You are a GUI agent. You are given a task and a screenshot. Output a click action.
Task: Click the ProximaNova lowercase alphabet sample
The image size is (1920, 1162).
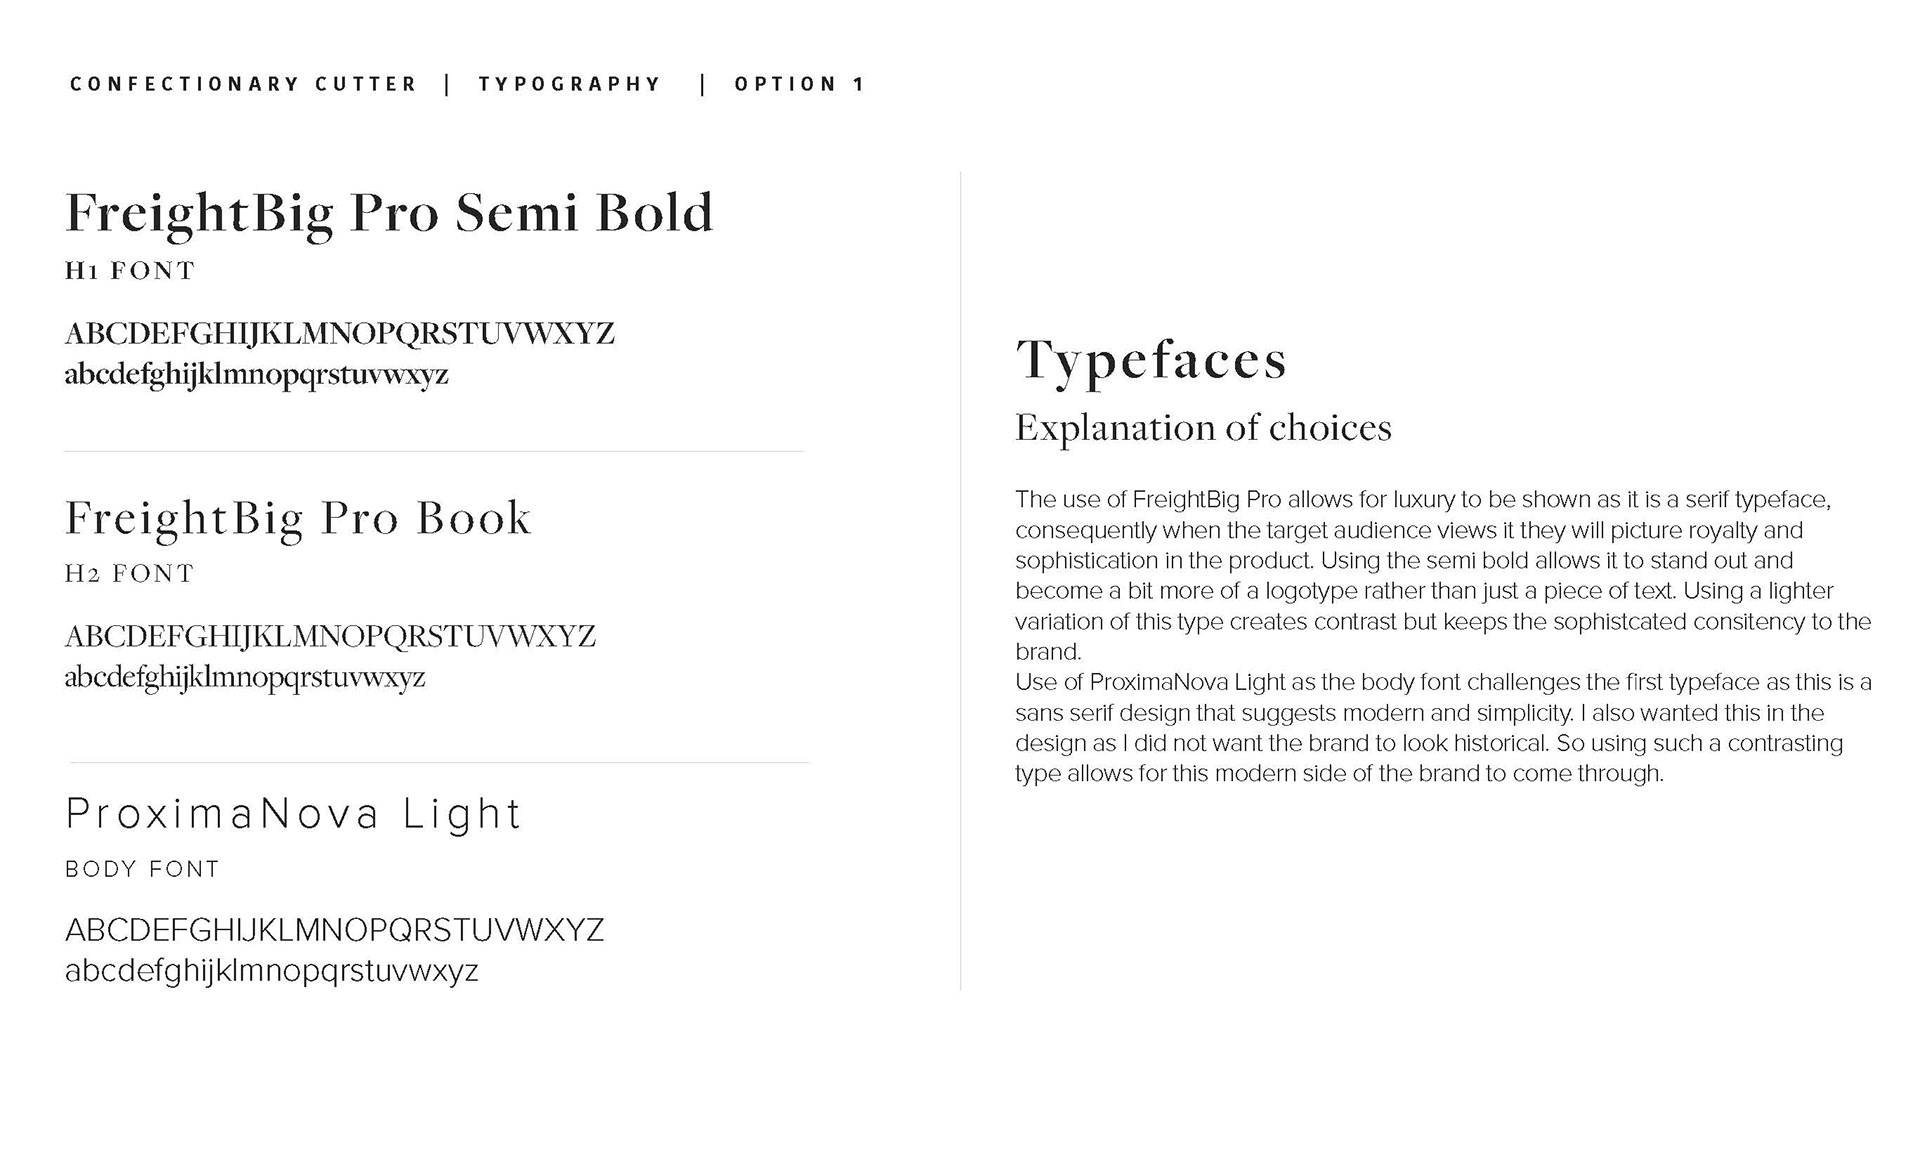pyautogui.click(x=272, y=971)
